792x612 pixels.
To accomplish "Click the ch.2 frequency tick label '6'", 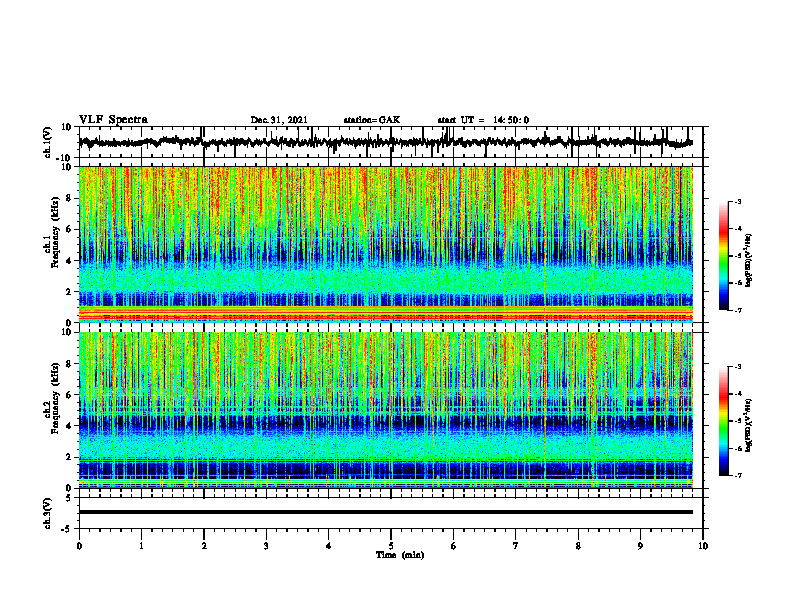I will coord(69,394).
